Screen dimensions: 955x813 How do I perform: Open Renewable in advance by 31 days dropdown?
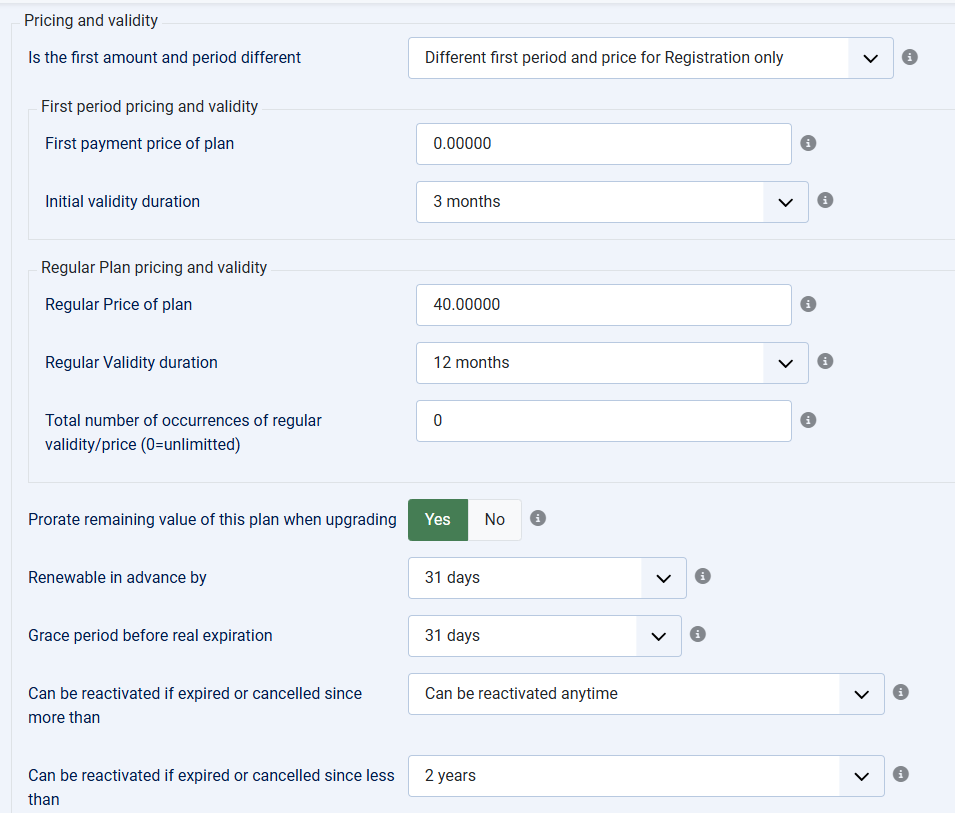[547, 578]
